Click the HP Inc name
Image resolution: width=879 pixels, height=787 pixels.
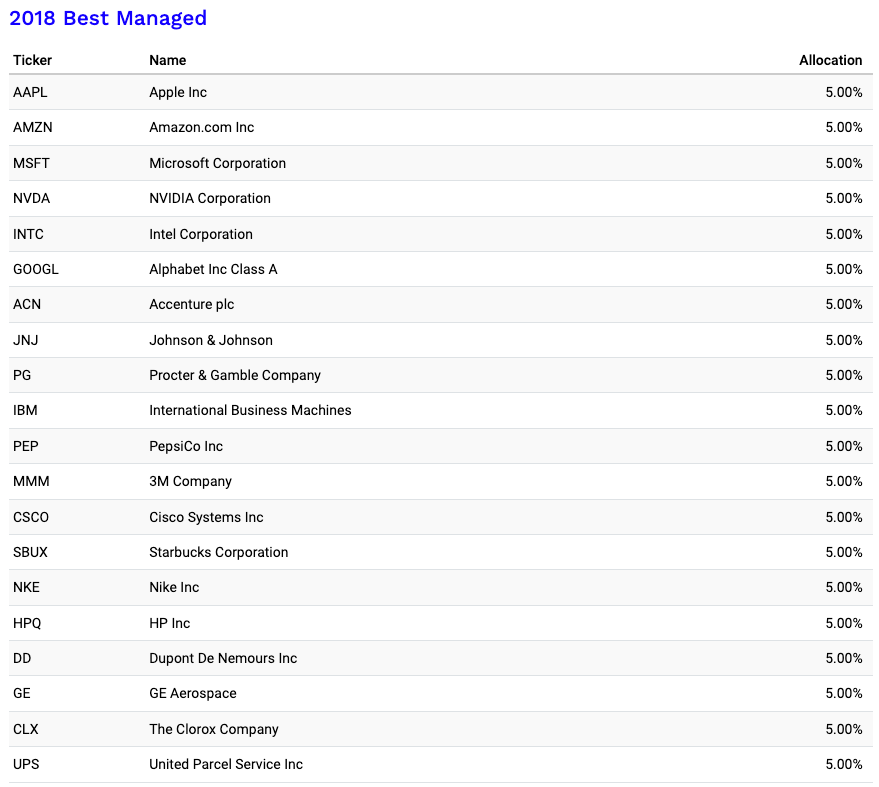[169, 623]
